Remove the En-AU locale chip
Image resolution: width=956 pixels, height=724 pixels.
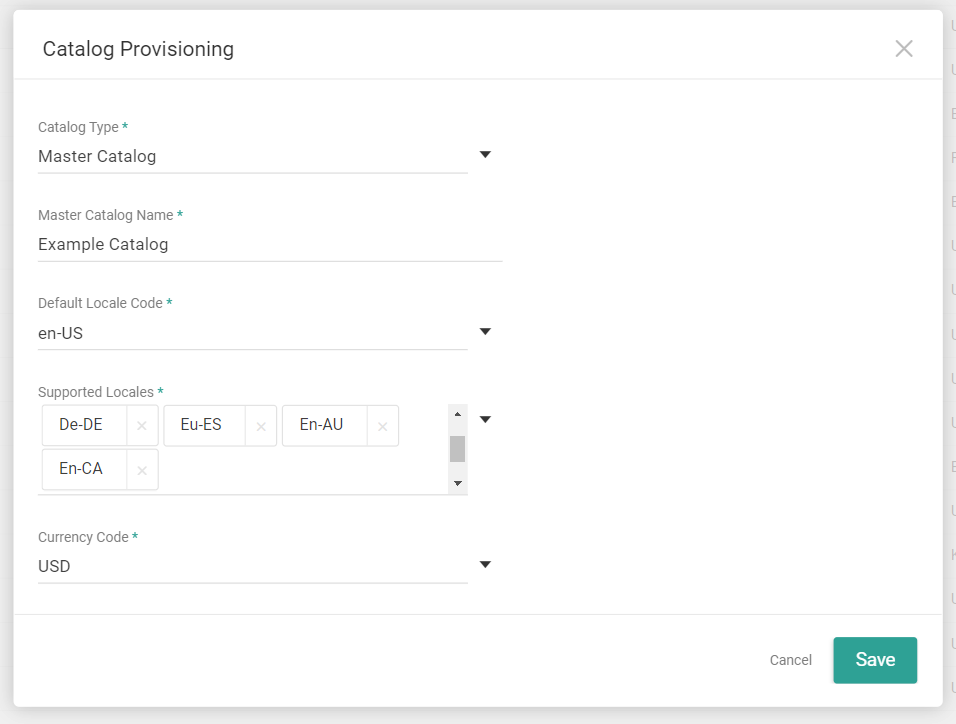click(x=382, y=425)
